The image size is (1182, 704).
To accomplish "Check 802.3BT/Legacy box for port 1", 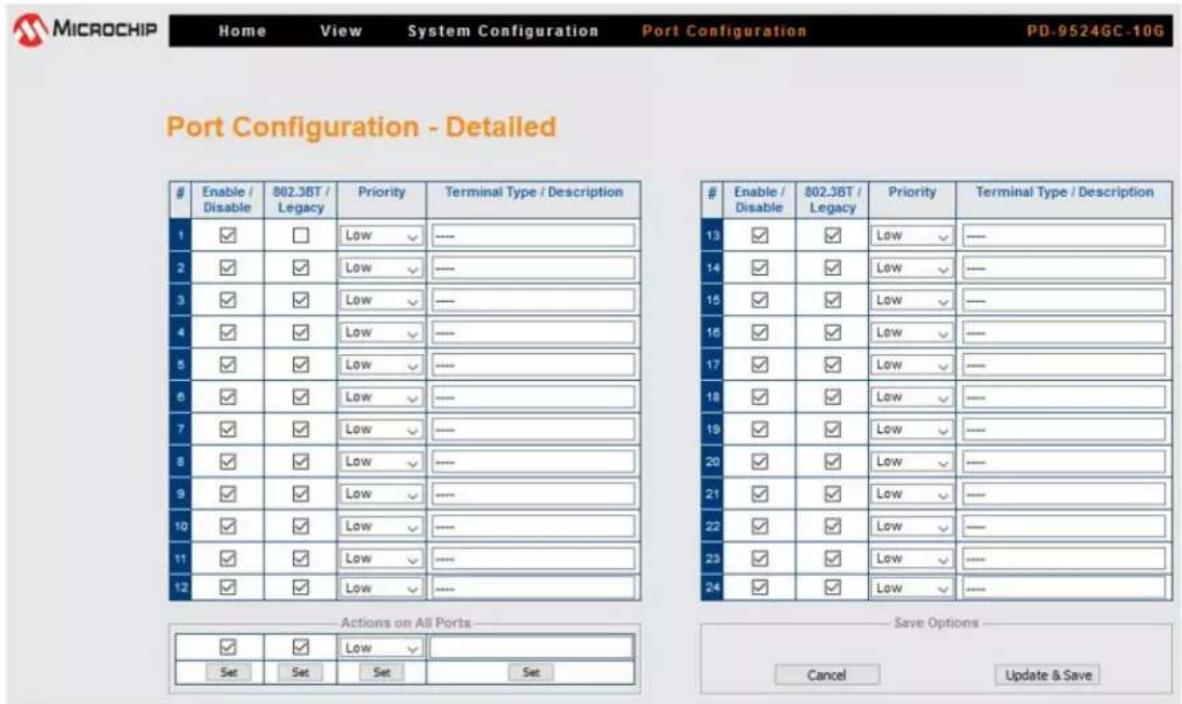I will [301, 235].
